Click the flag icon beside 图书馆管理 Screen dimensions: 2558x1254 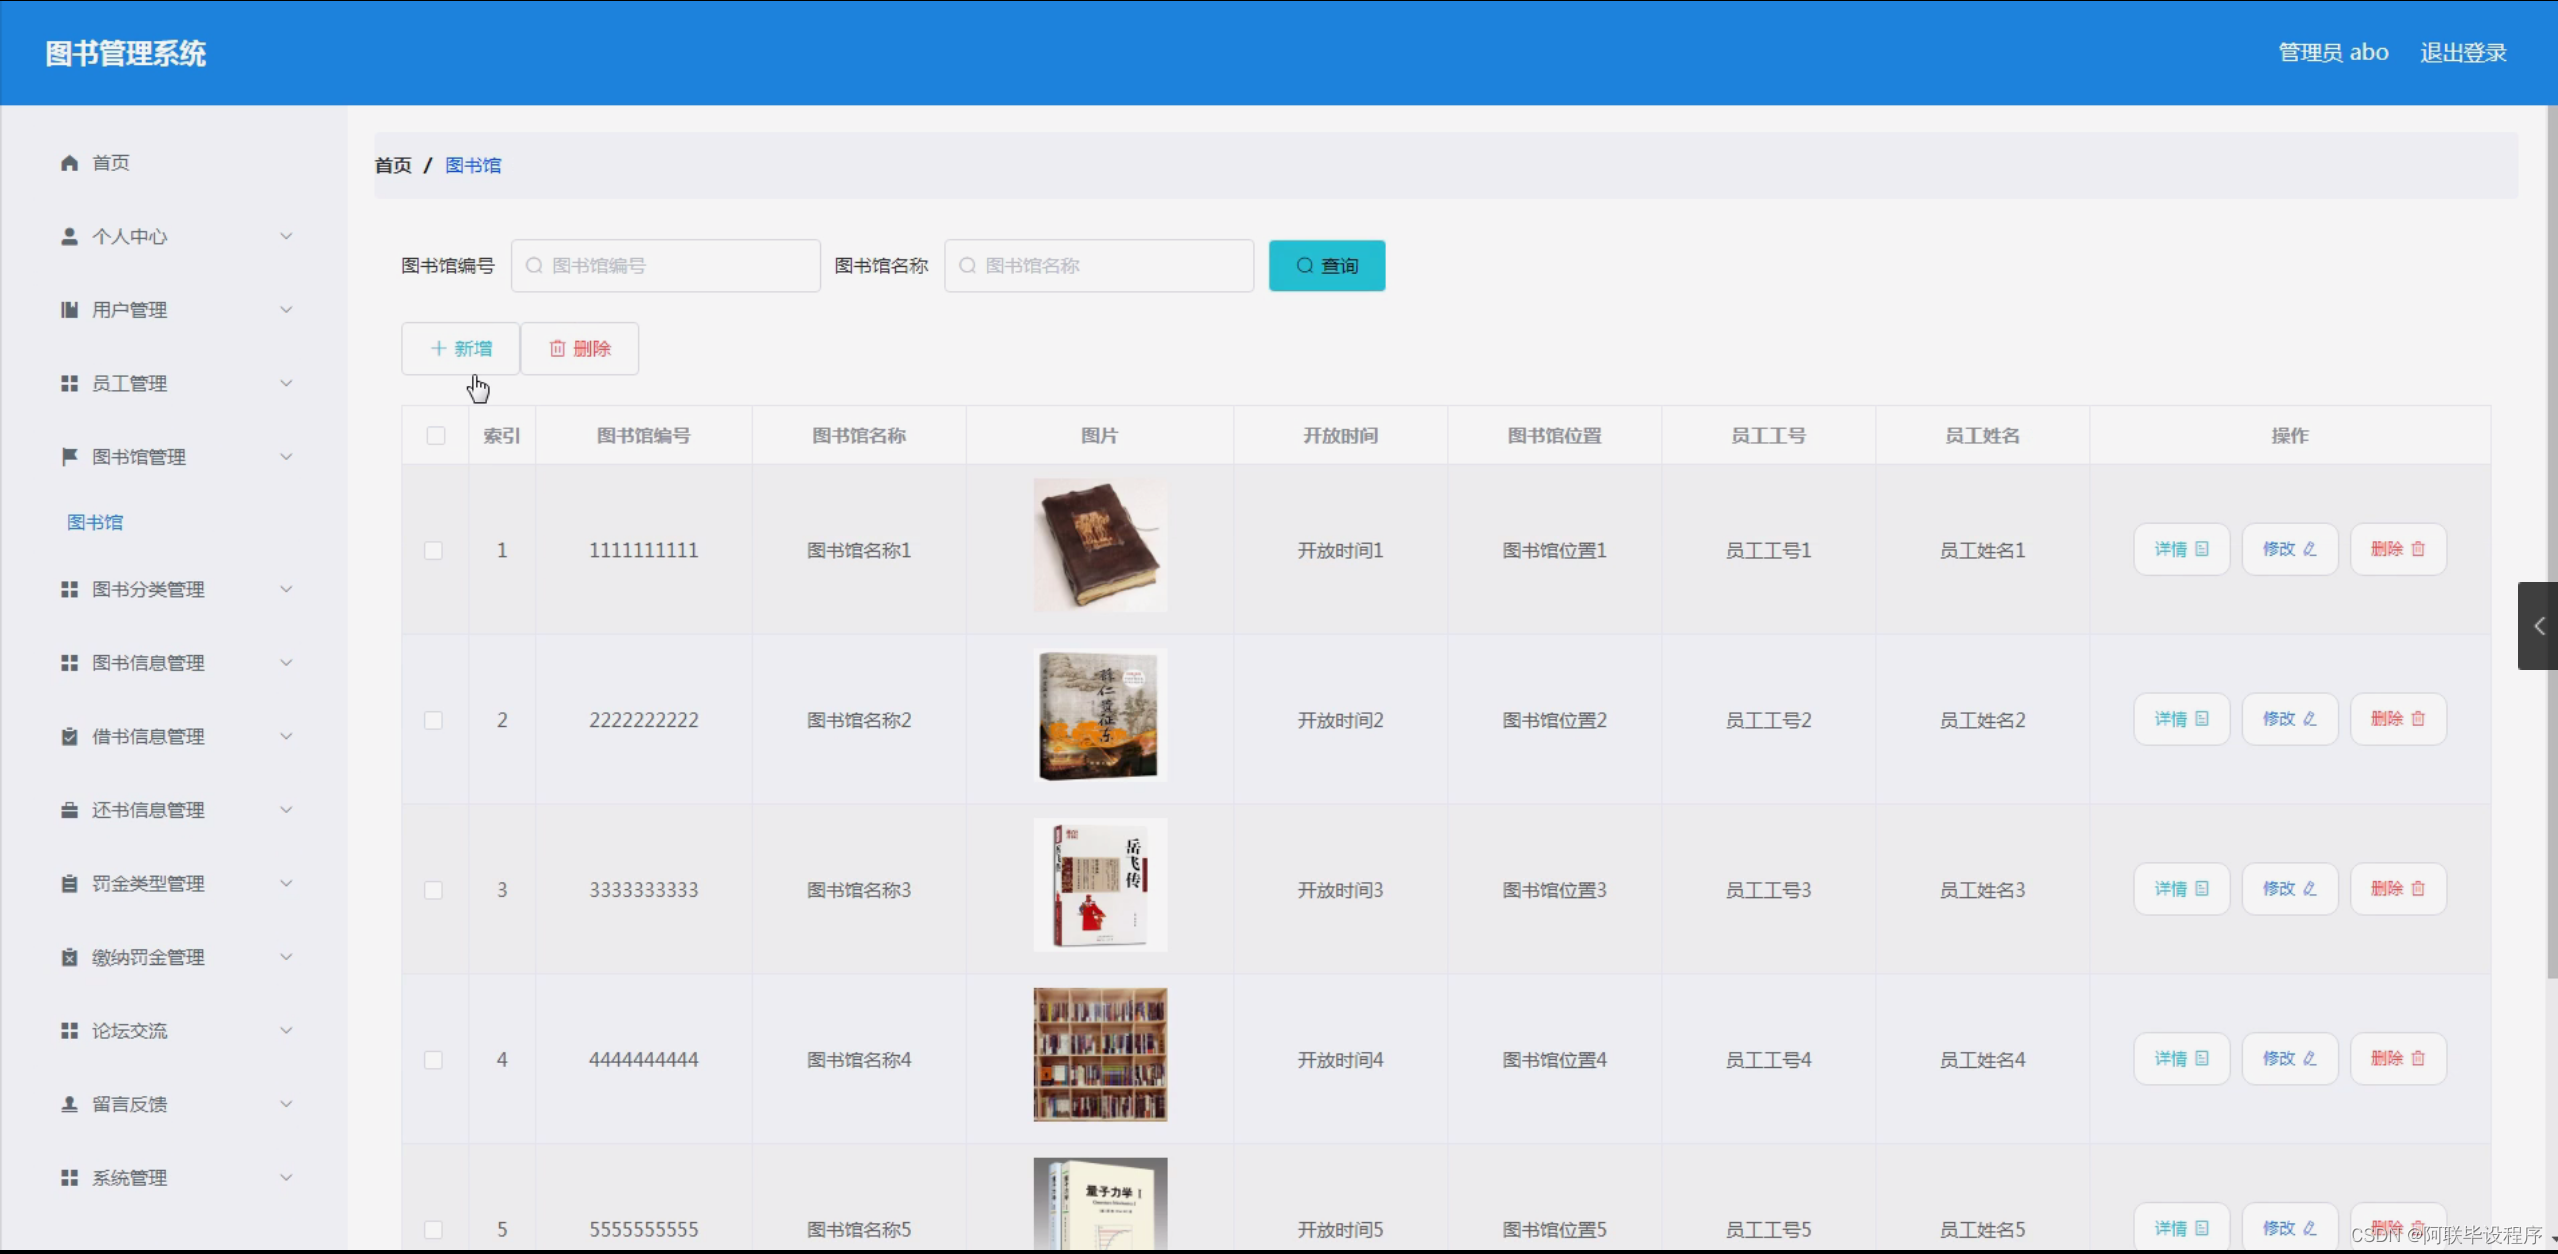69,457
